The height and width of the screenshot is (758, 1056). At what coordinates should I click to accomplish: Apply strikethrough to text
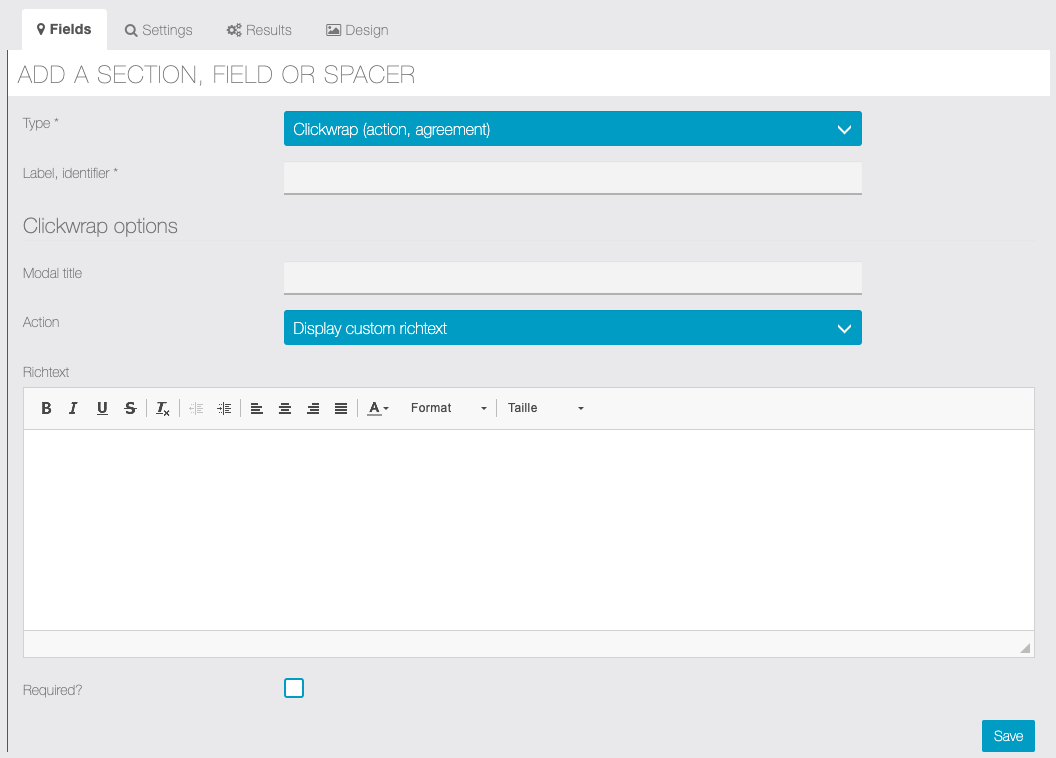[130, 408]
